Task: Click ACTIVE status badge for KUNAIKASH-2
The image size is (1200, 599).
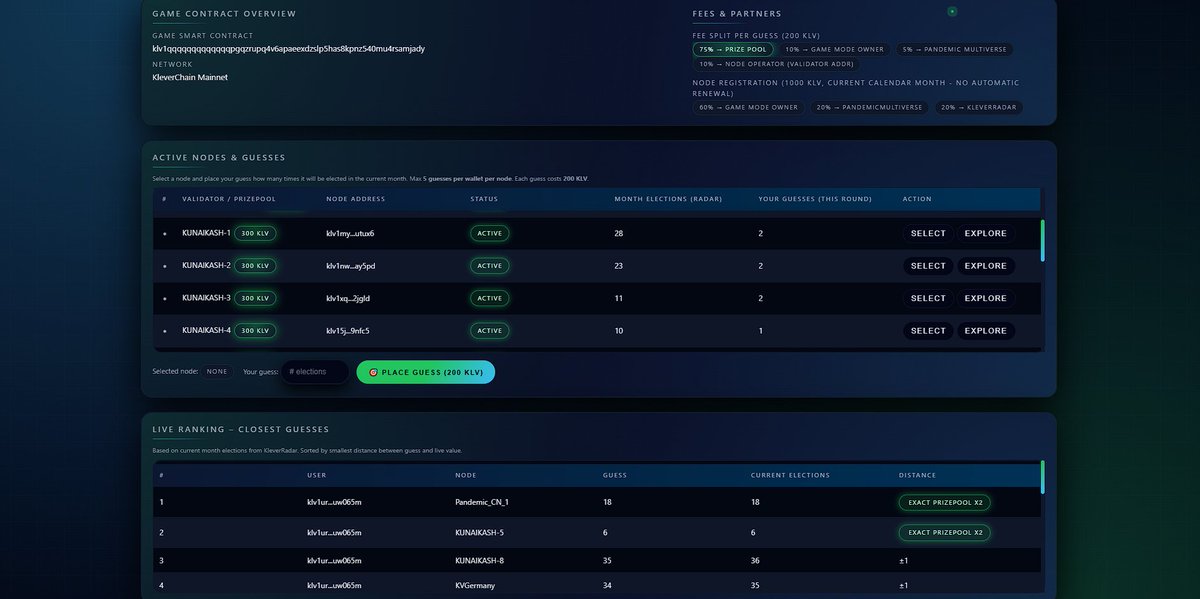Action: 490,266
